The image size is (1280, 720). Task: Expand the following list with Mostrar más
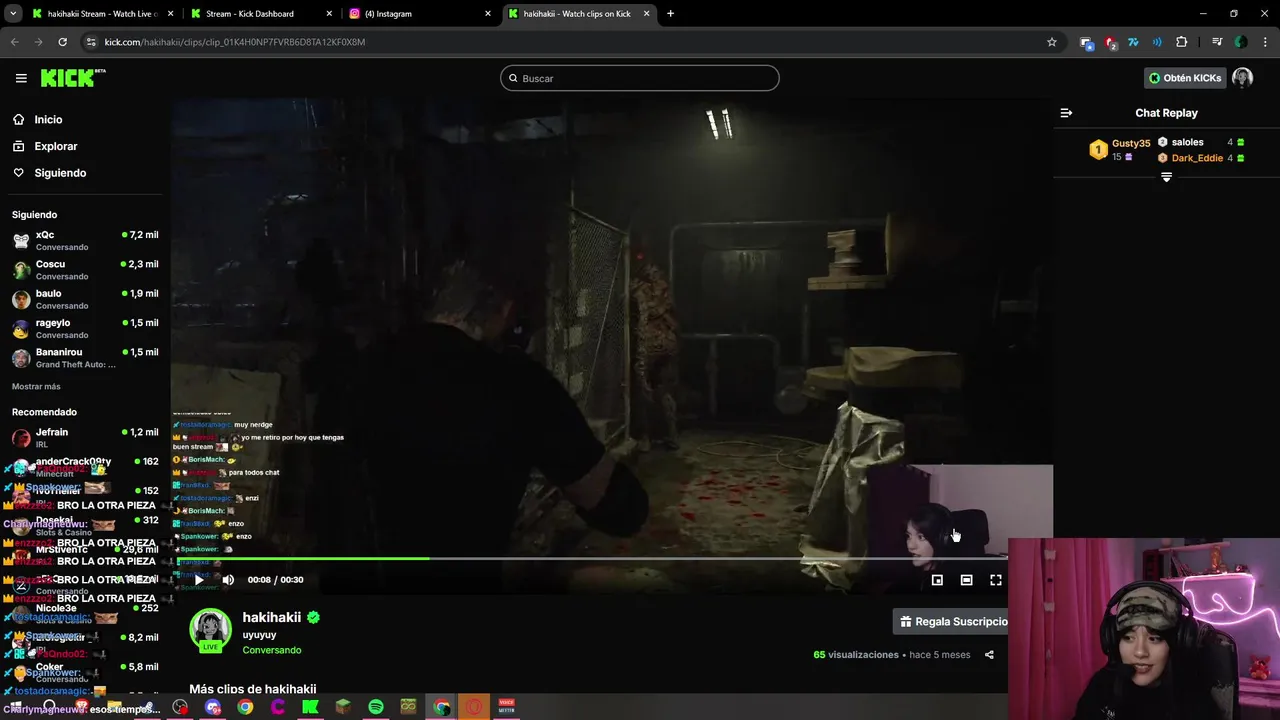click(x=36, y=386)
